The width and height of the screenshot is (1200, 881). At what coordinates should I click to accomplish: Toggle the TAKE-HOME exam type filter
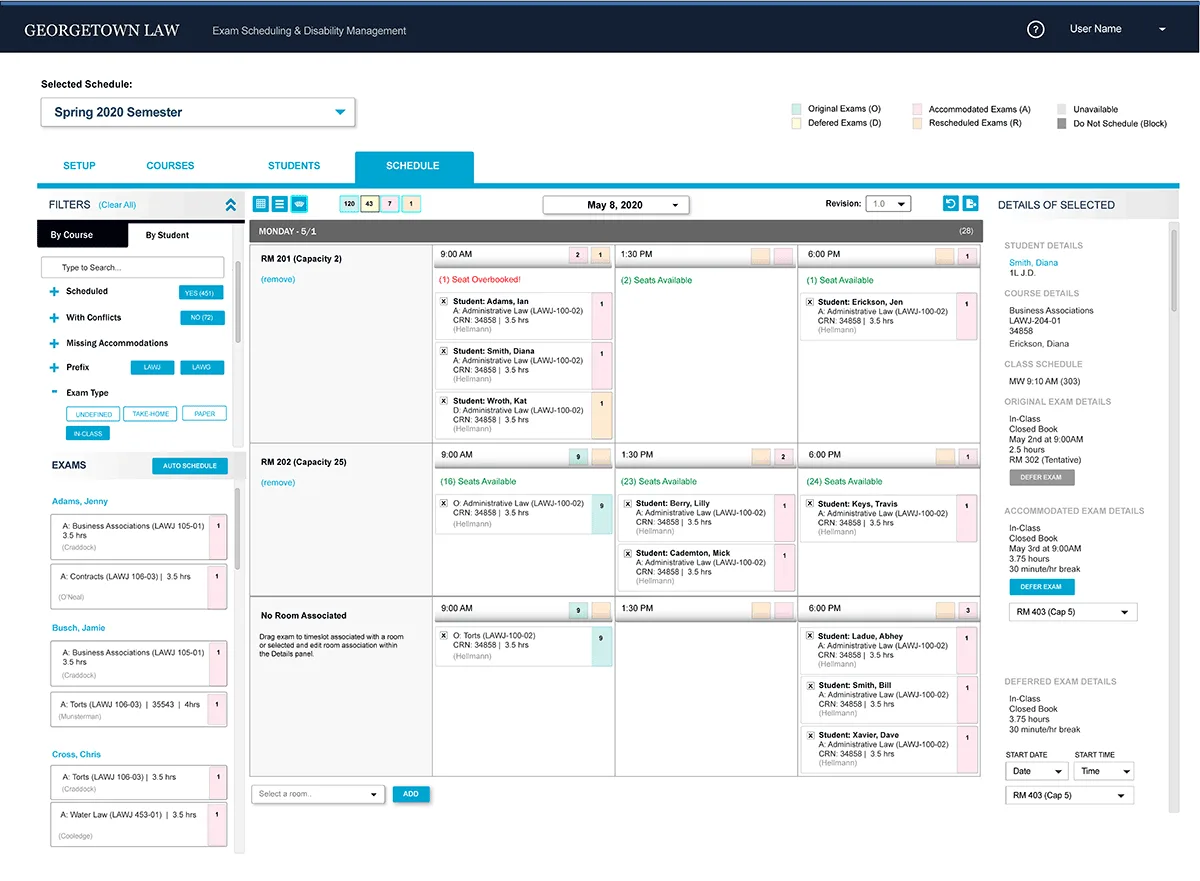click(x=149, y=414)
